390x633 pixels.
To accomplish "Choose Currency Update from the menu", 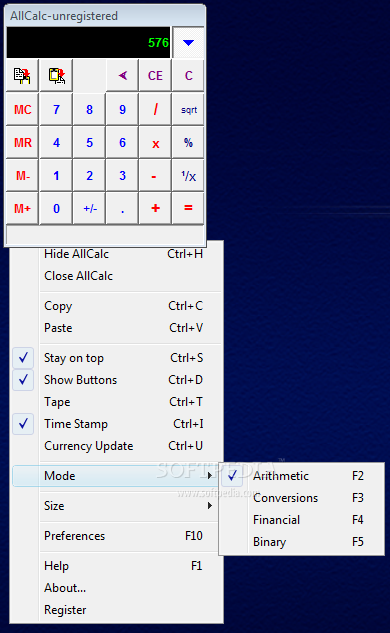I will pos(117,446).
